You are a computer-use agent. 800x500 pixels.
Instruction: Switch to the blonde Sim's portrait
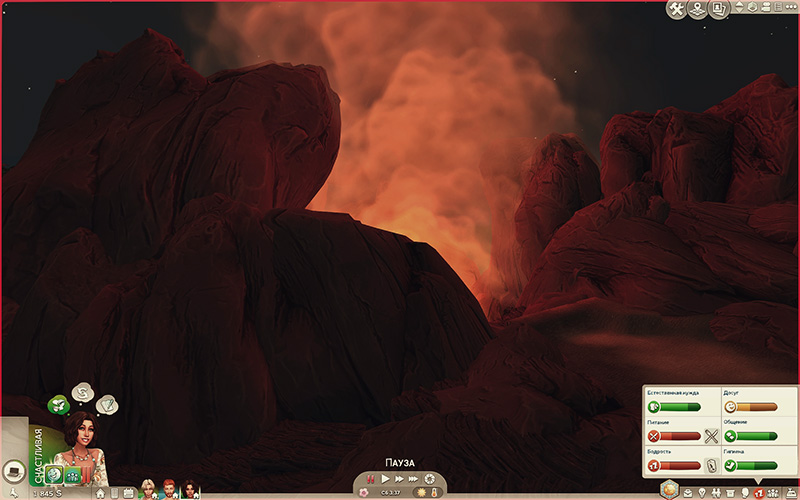147,489
